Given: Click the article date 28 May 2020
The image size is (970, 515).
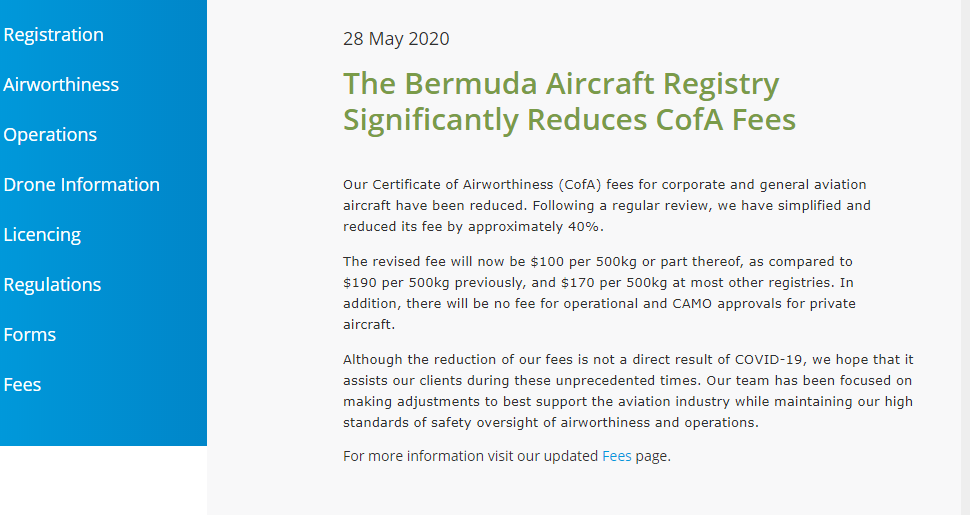Looking at the screenshot, I should tap(396, 39).
